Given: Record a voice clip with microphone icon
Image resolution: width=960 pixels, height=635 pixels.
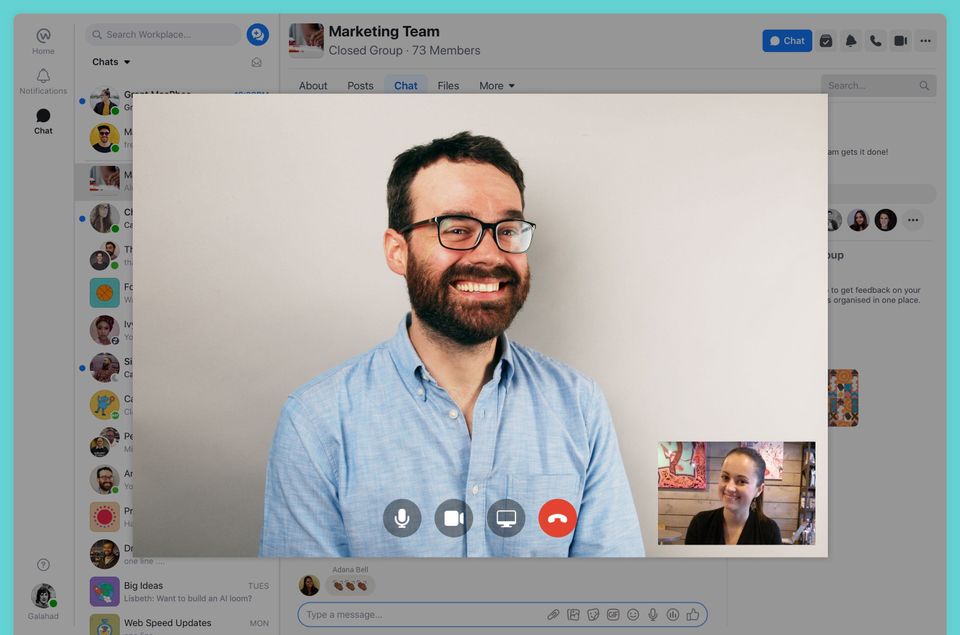Looking at the screenshot, I should 653,615.
